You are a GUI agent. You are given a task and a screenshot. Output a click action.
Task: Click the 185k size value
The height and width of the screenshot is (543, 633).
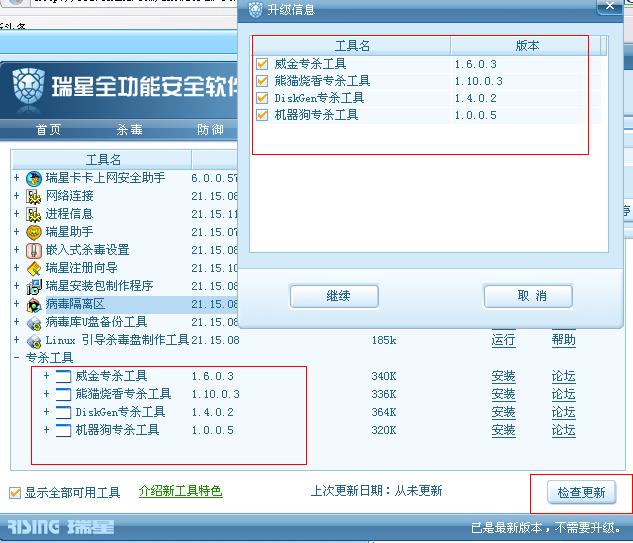(384, 341)
